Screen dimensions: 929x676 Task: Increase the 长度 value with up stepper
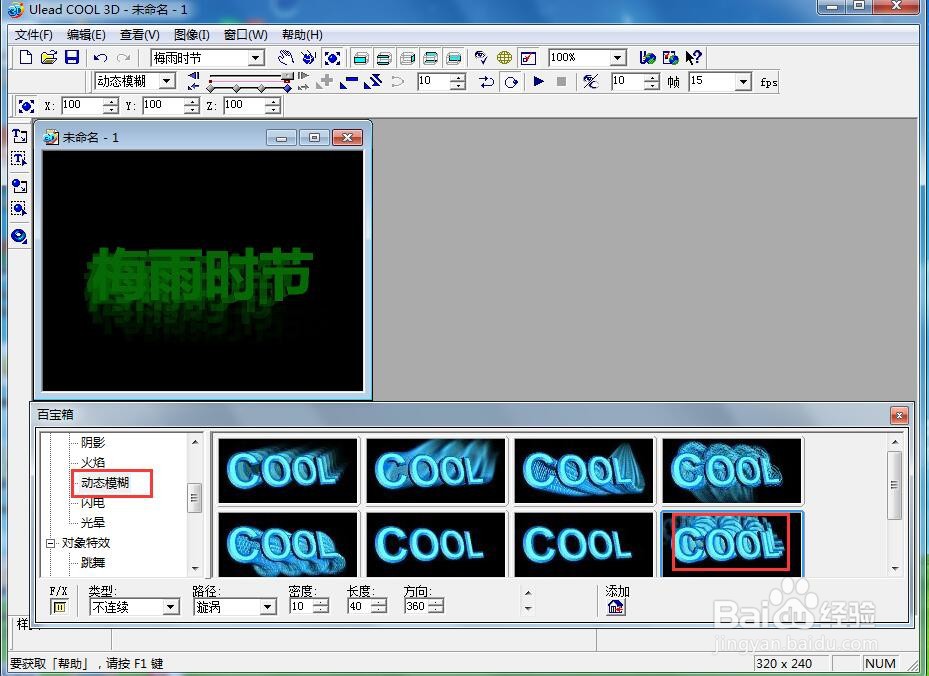click(379, 603)
